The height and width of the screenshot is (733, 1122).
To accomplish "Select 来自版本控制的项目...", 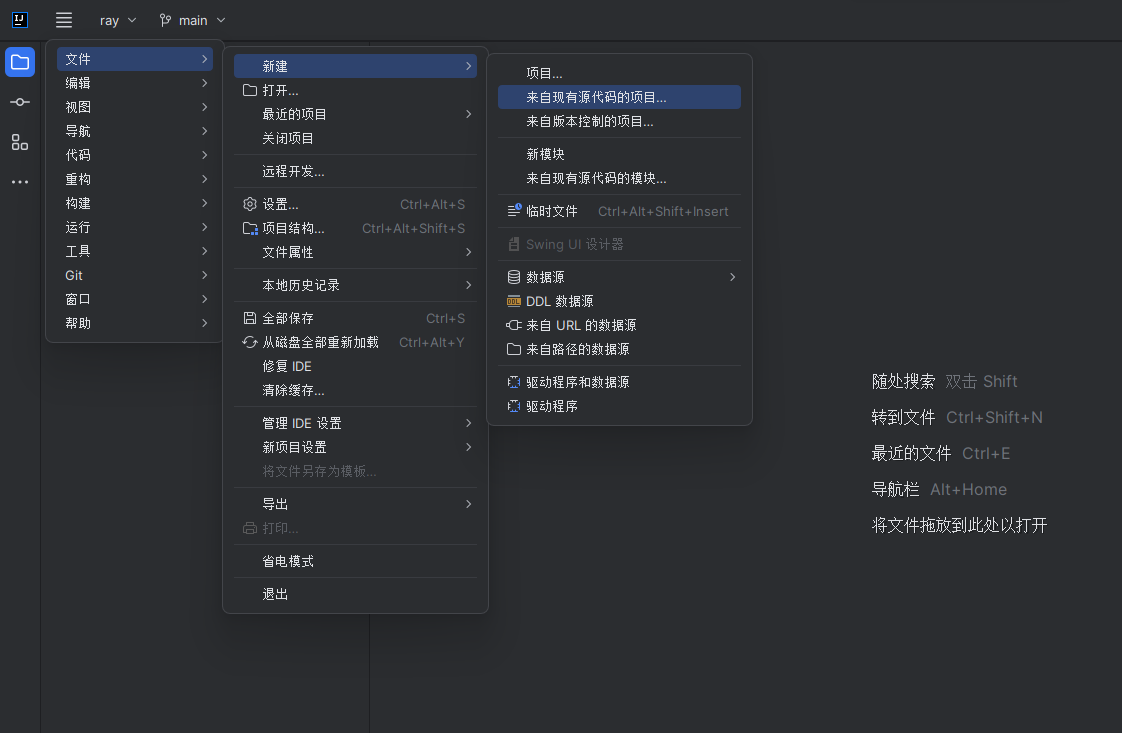I will click(620, 121).
